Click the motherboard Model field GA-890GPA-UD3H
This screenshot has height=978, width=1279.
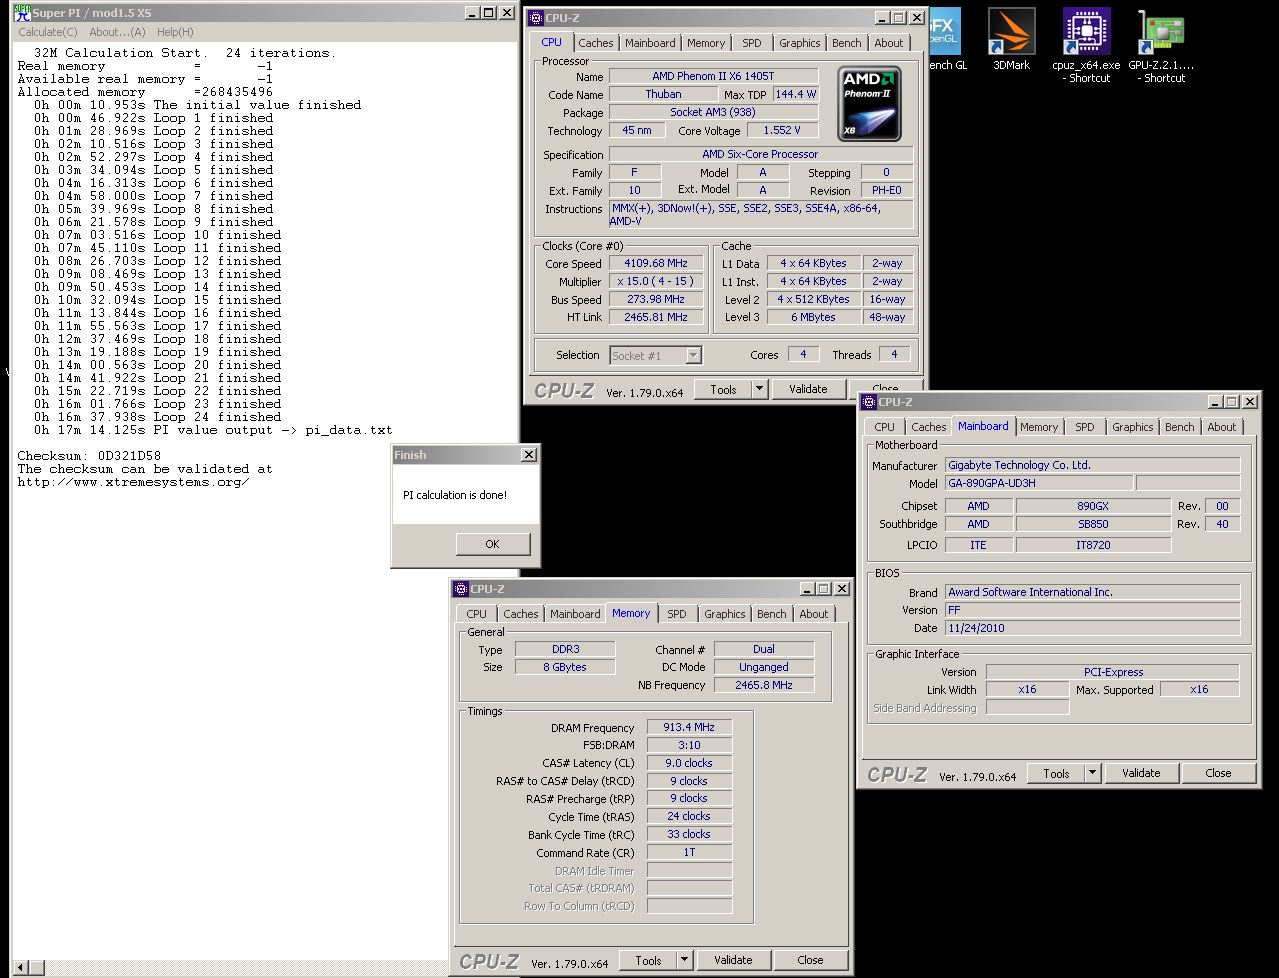tap(1038, 484)
